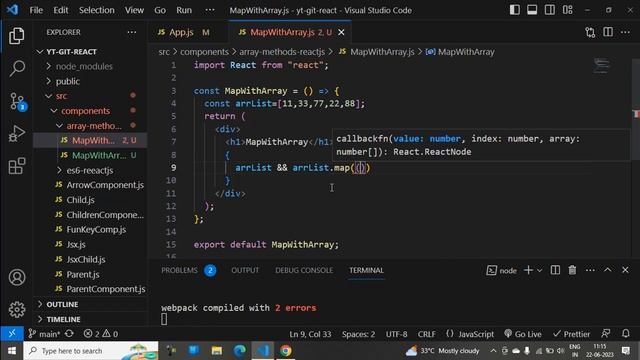Viewport: 640px width, 360px height.
Task: Add a new terminal with plus icon
Action: [528, 270]
